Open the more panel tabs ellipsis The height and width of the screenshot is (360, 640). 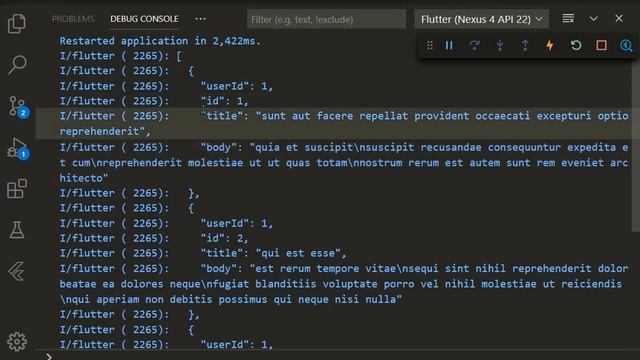coord(200,19)
